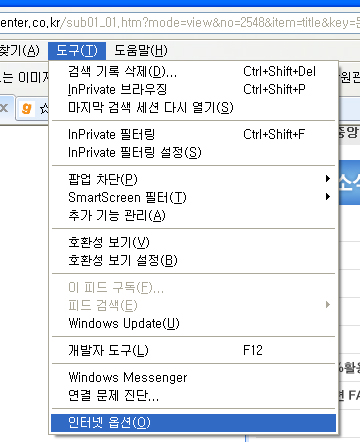Click the address bar URL field
Image resolution: width=360 pixels, height=442 pixels.
pos(180,23)
